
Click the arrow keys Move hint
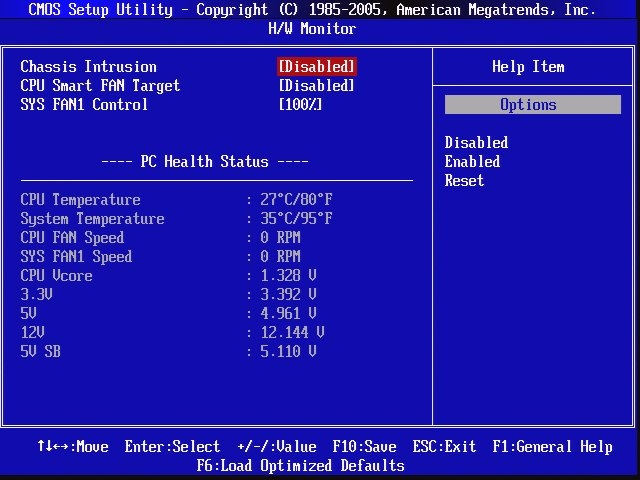tap(72, 447)
